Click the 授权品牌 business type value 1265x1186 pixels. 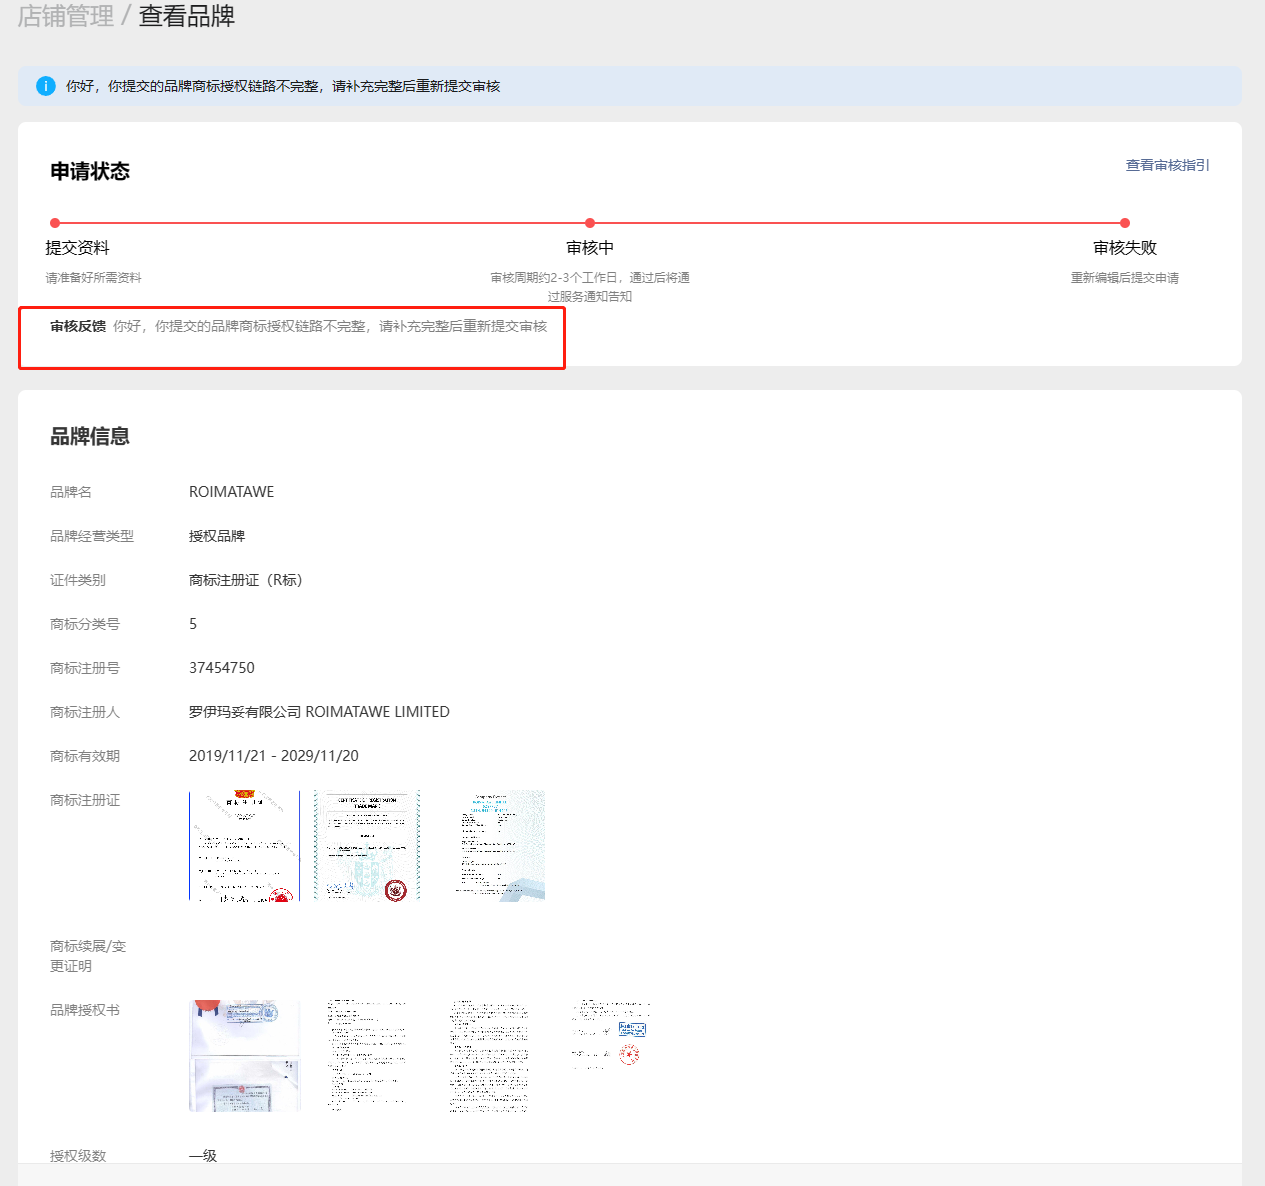pyautogui.click(x=217, y=536)
